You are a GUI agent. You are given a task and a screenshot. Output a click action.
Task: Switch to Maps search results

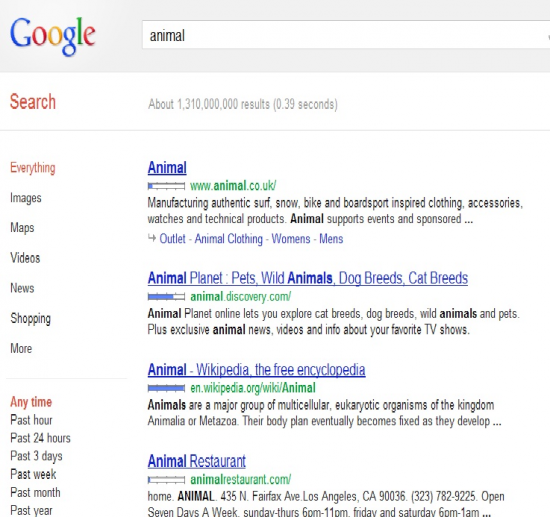coord(22,228)
